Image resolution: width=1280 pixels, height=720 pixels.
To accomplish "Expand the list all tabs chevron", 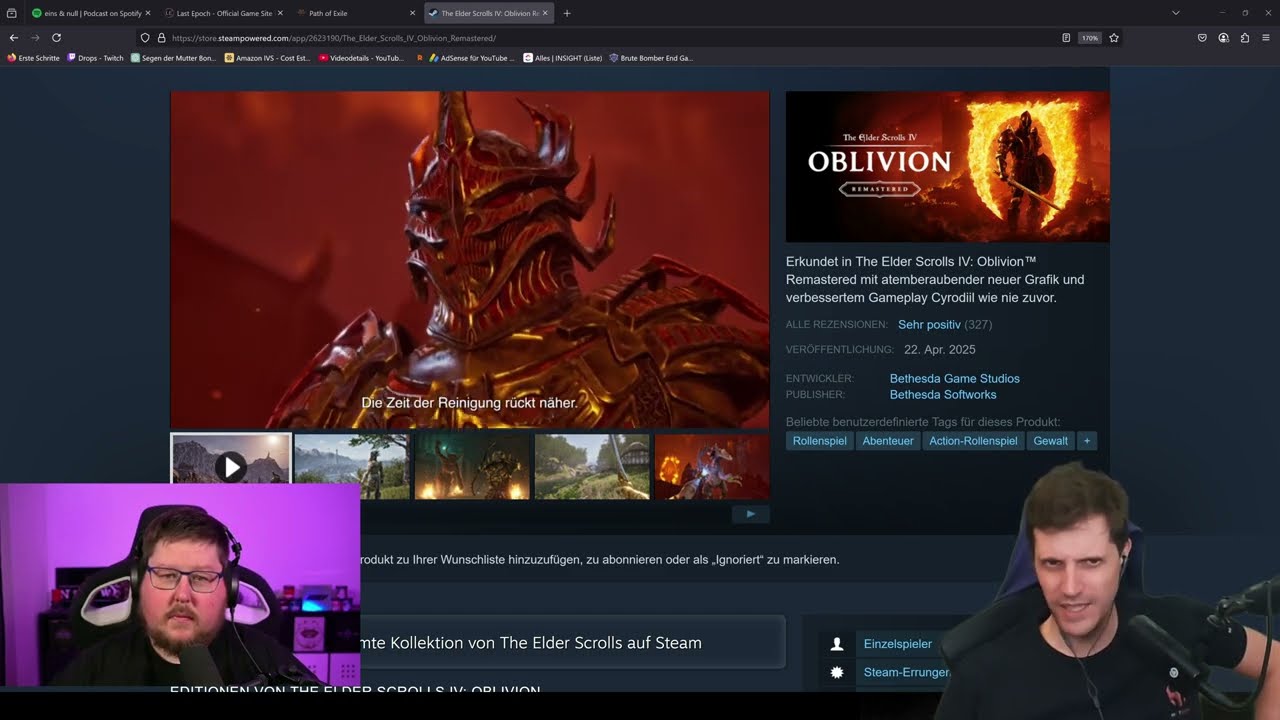I will tap(1176, 13).
